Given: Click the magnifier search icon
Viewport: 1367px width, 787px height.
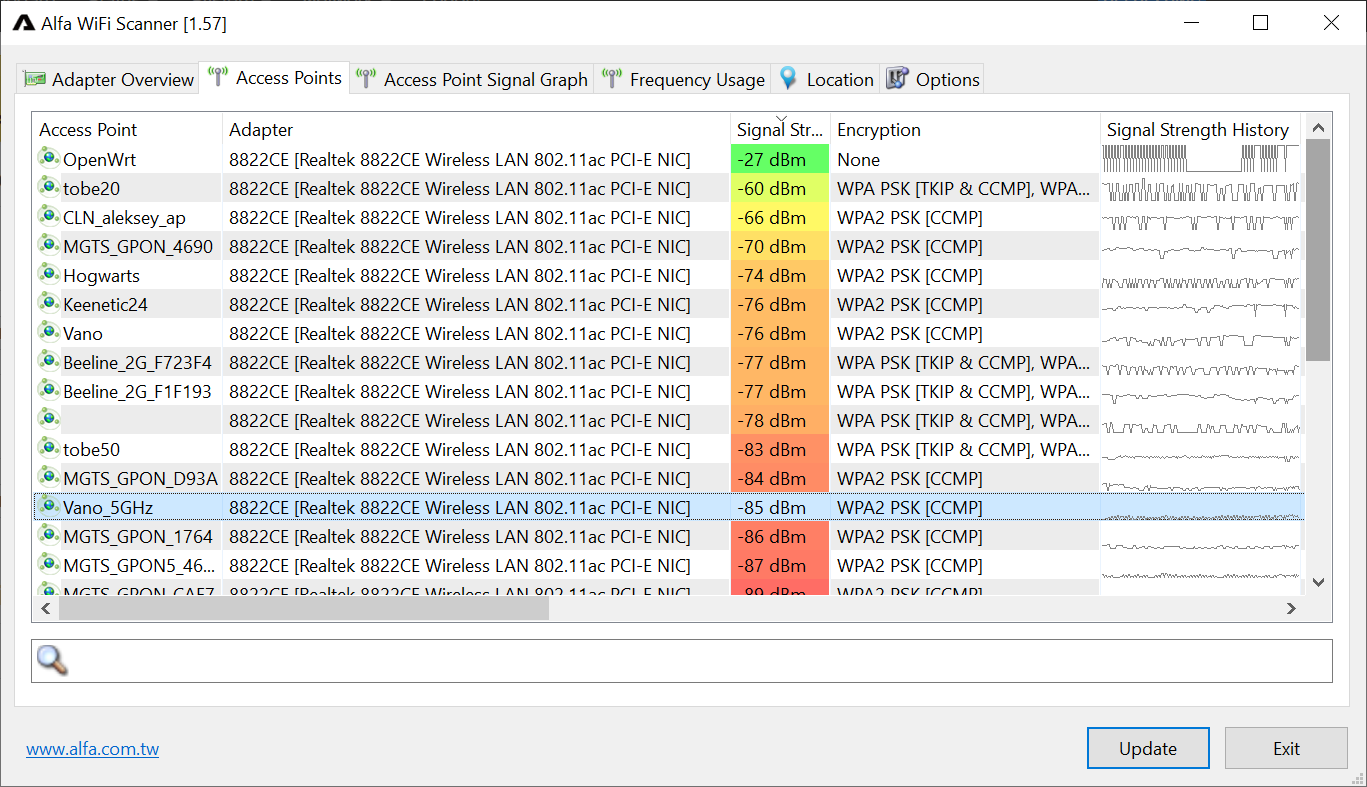Looking at the screenshot, I should tap(52, 660).
